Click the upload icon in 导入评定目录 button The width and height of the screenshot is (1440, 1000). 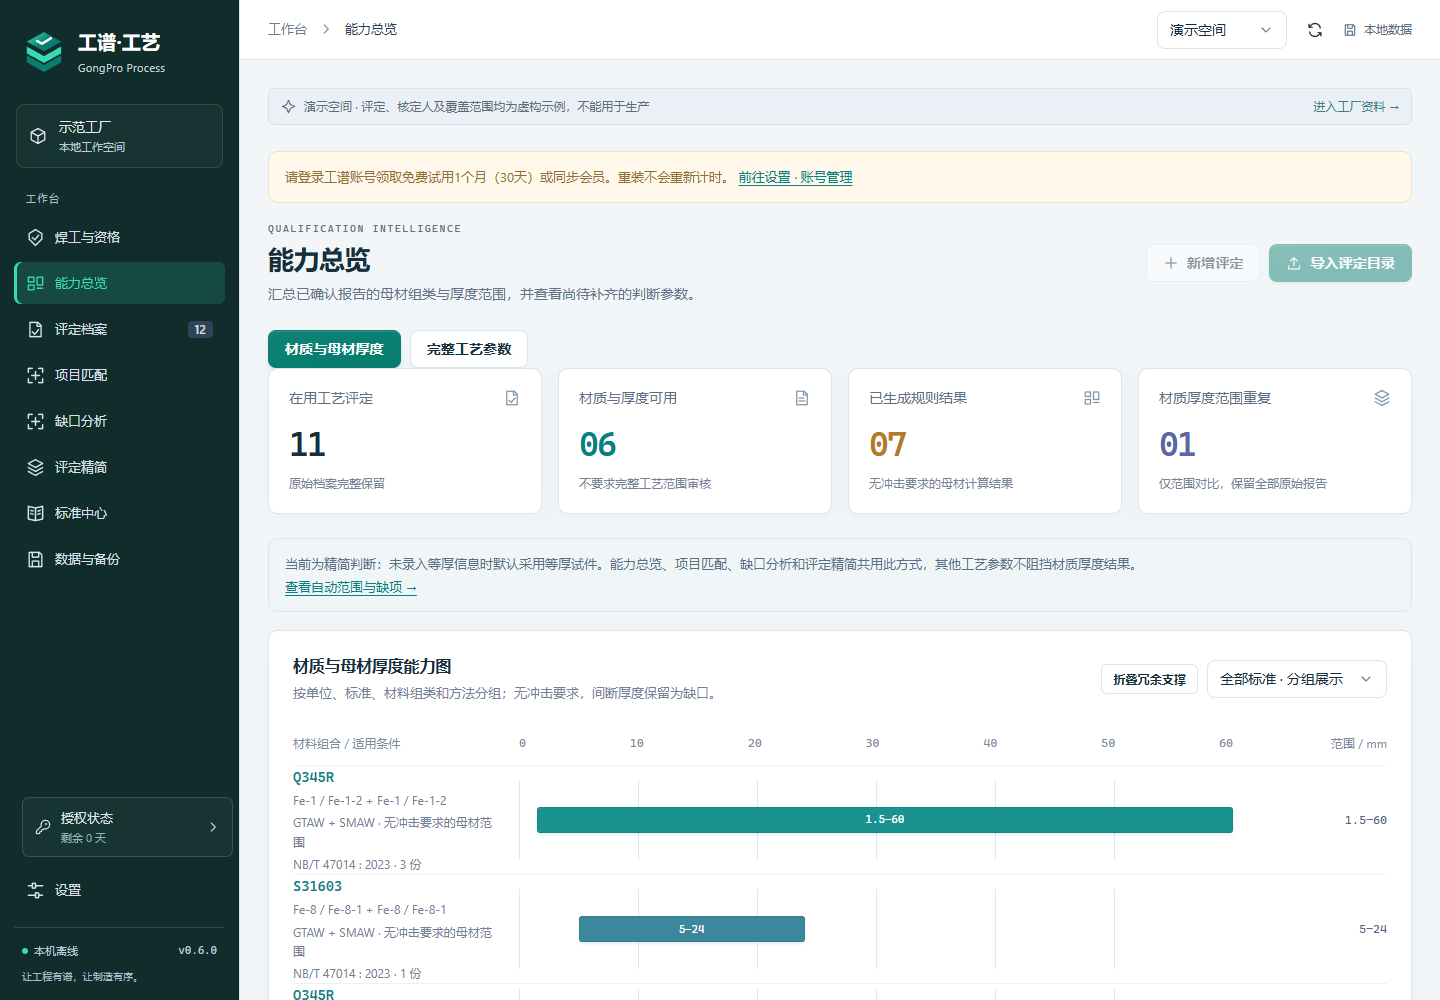click(x=1294, y=263)
